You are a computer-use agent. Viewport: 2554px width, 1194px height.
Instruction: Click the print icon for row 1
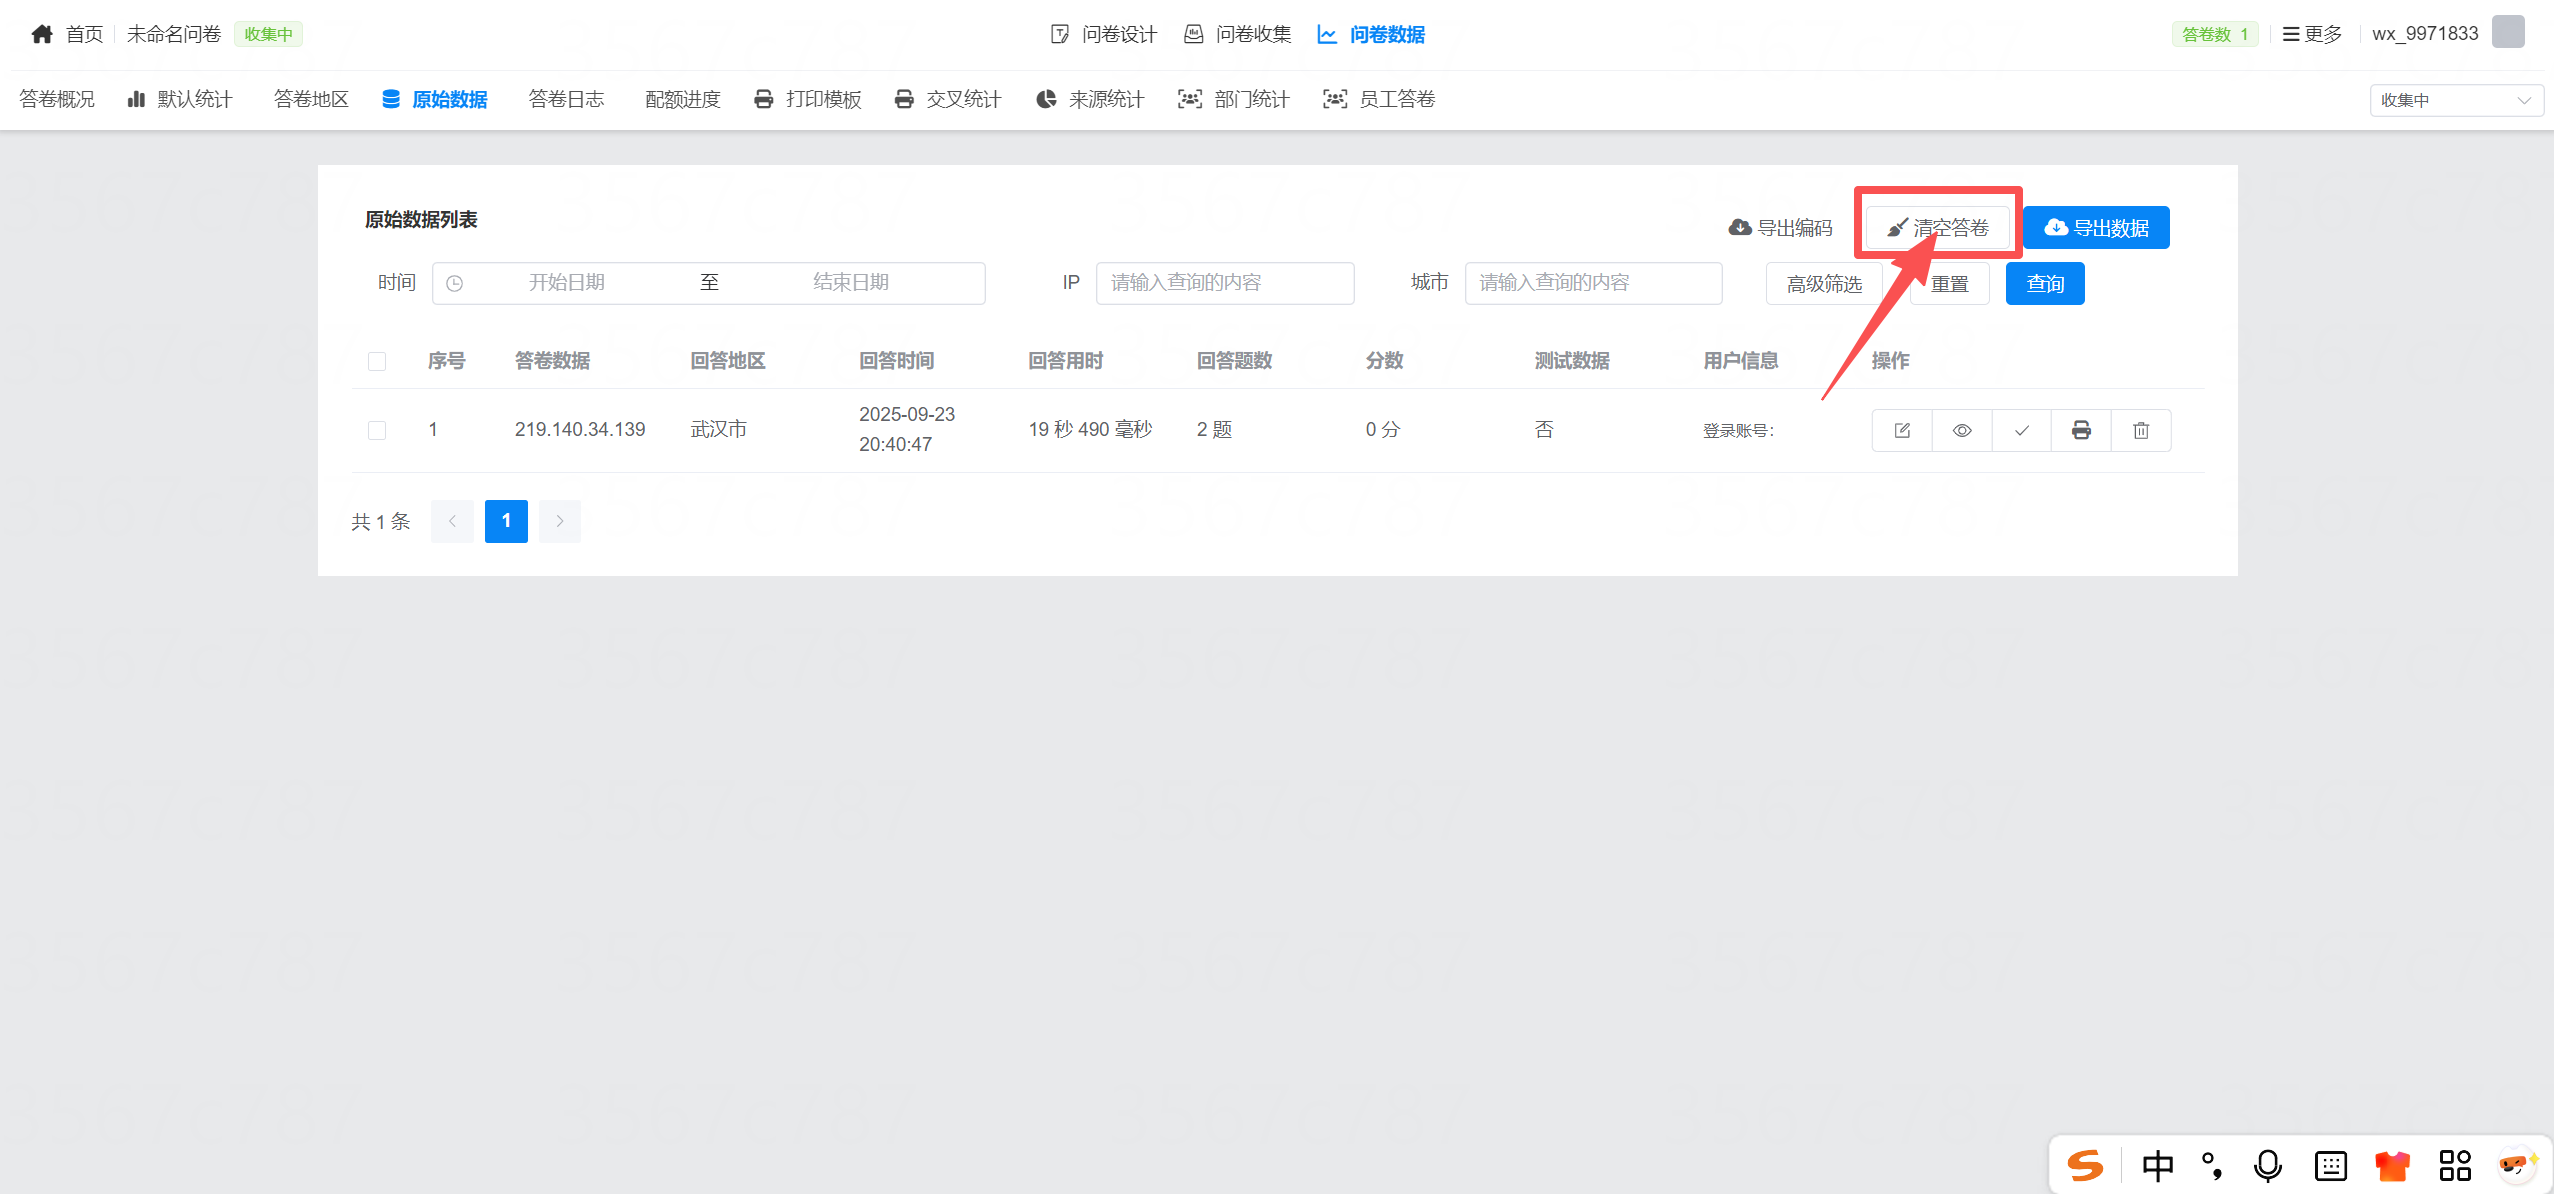pos(2081,430)
